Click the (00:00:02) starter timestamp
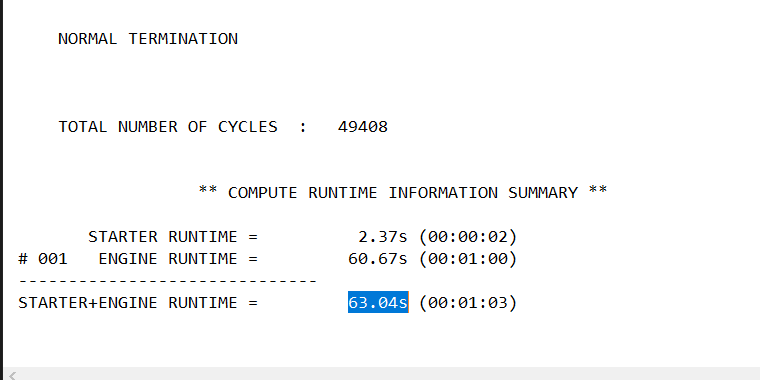The image size is (760, 380). [468, 237]
